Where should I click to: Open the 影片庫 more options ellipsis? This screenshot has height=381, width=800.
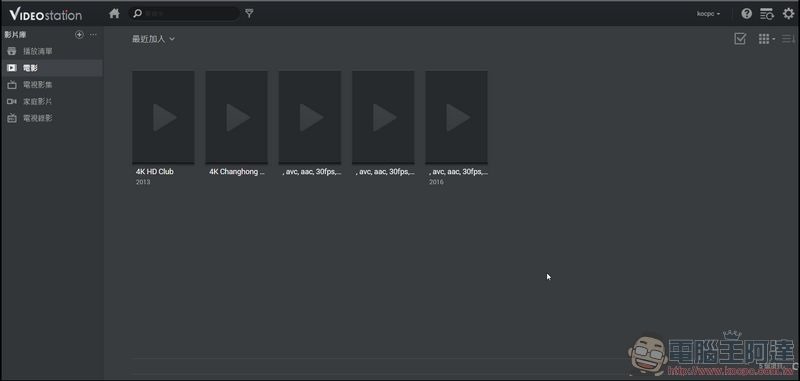point(93,35)
